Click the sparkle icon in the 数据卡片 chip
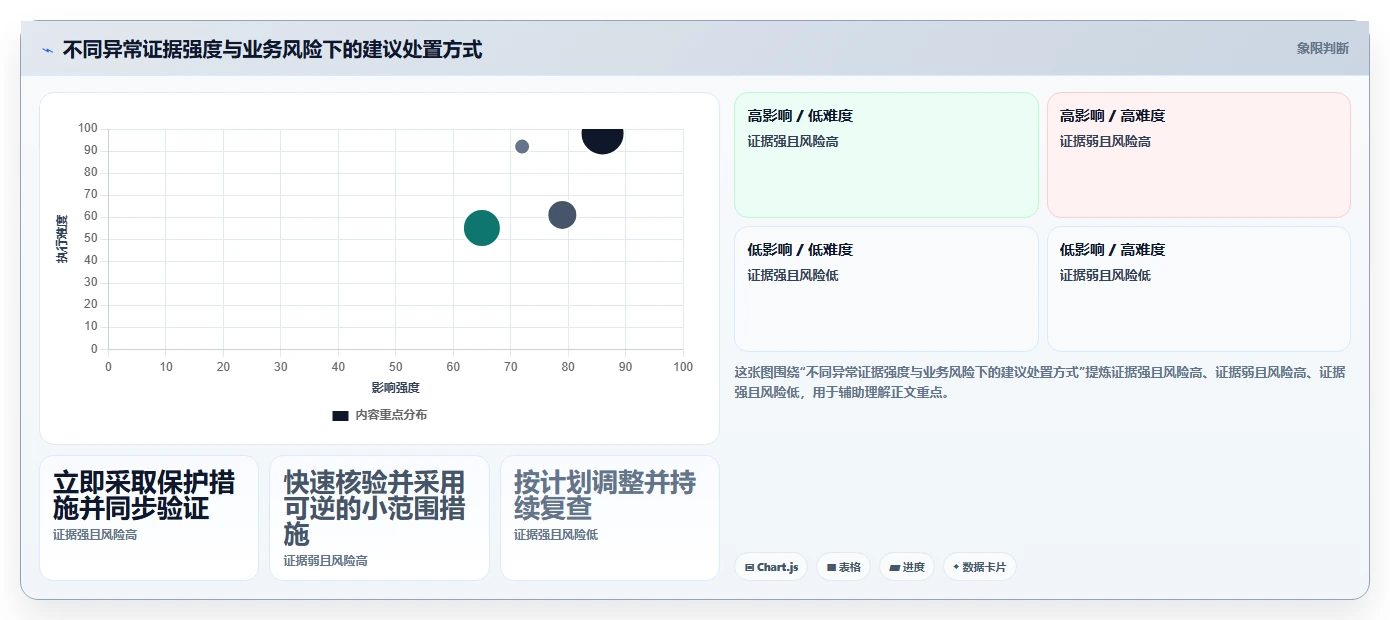 (x=956, y=567)
